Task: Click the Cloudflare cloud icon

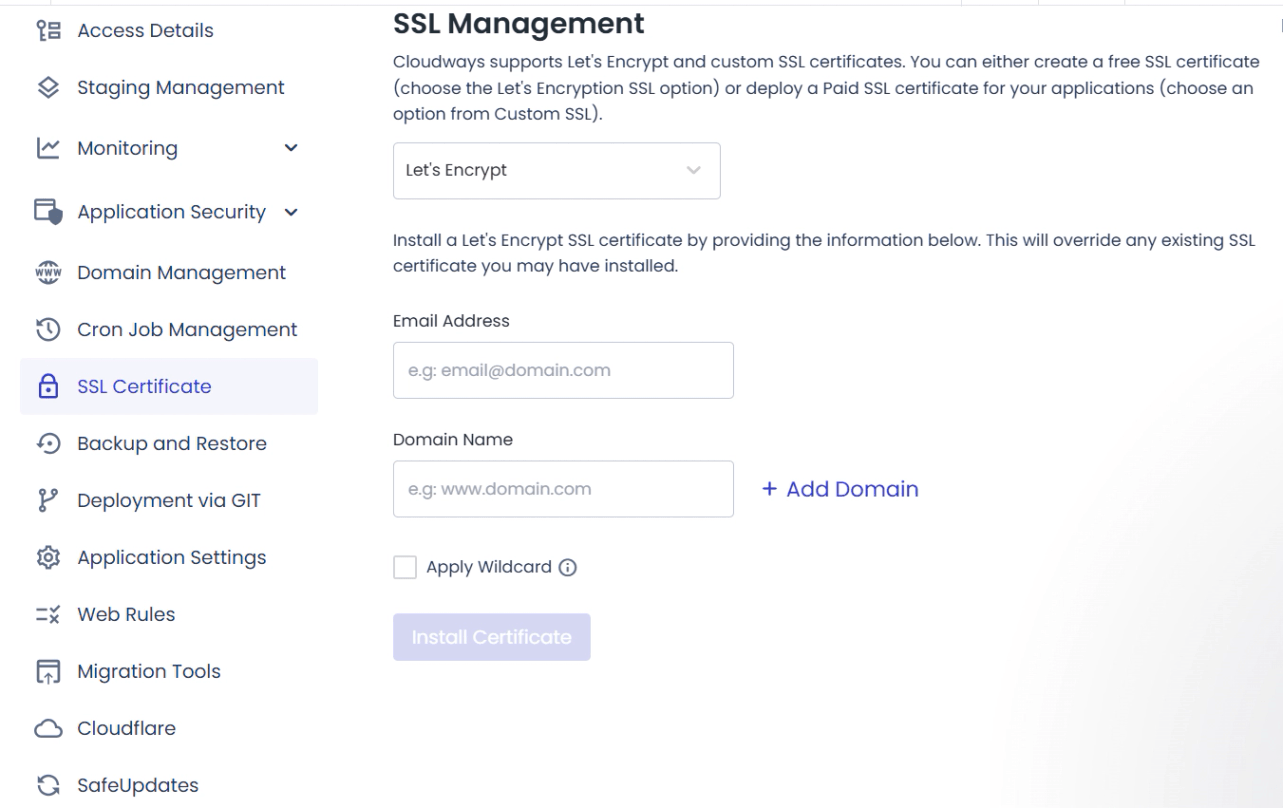Action: 48,728
